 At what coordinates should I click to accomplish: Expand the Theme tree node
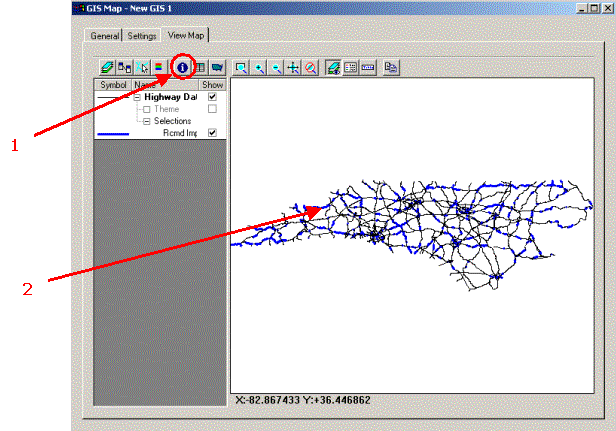point(147,109)
